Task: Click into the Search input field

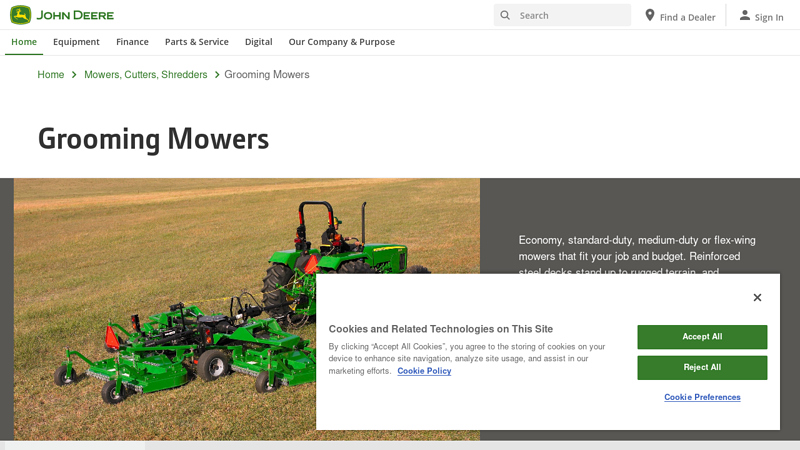Action: pyautogui.click(x=570, y=15)
